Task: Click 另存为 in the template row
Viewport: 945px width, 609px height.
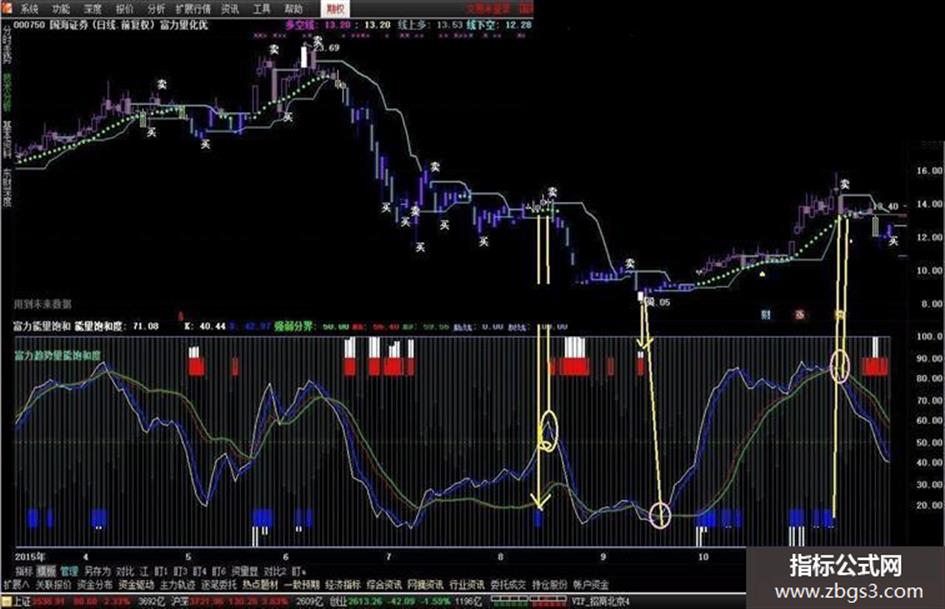Action: pos(97,570)
